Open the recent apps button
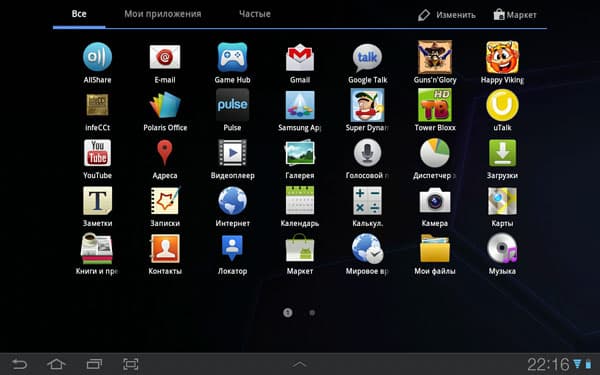600x375 pixels. coord(94,364)
